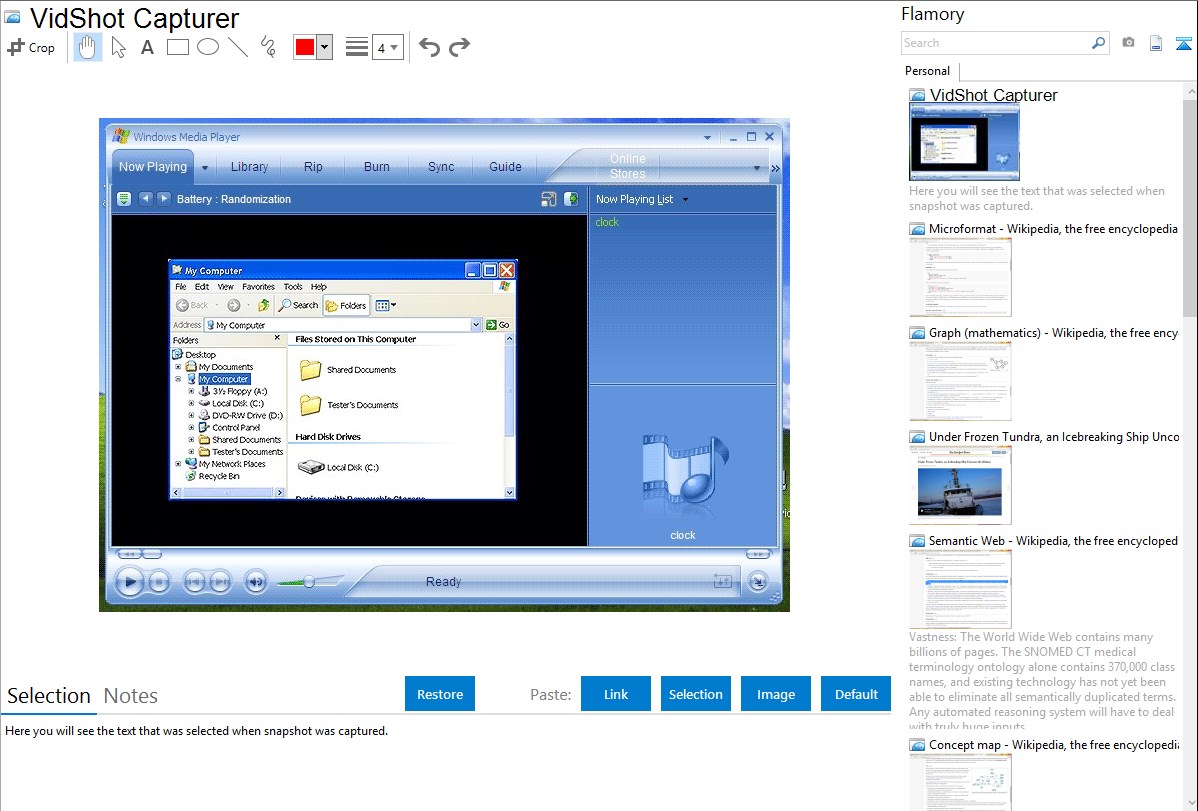Open the Guide tab in Windows Media Player

point(505,167)
